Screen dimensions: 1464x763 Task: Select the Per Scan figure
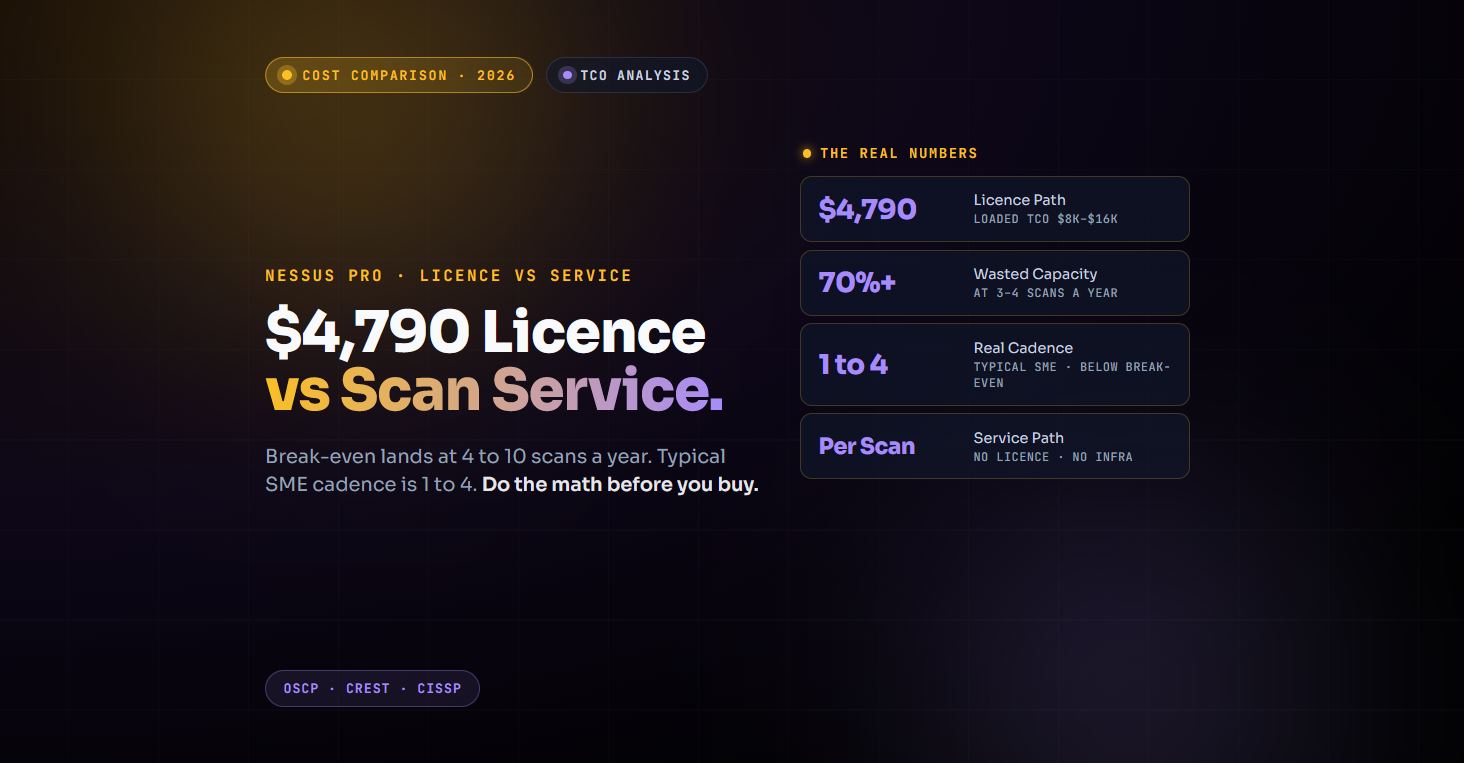[x=867, y=446]
